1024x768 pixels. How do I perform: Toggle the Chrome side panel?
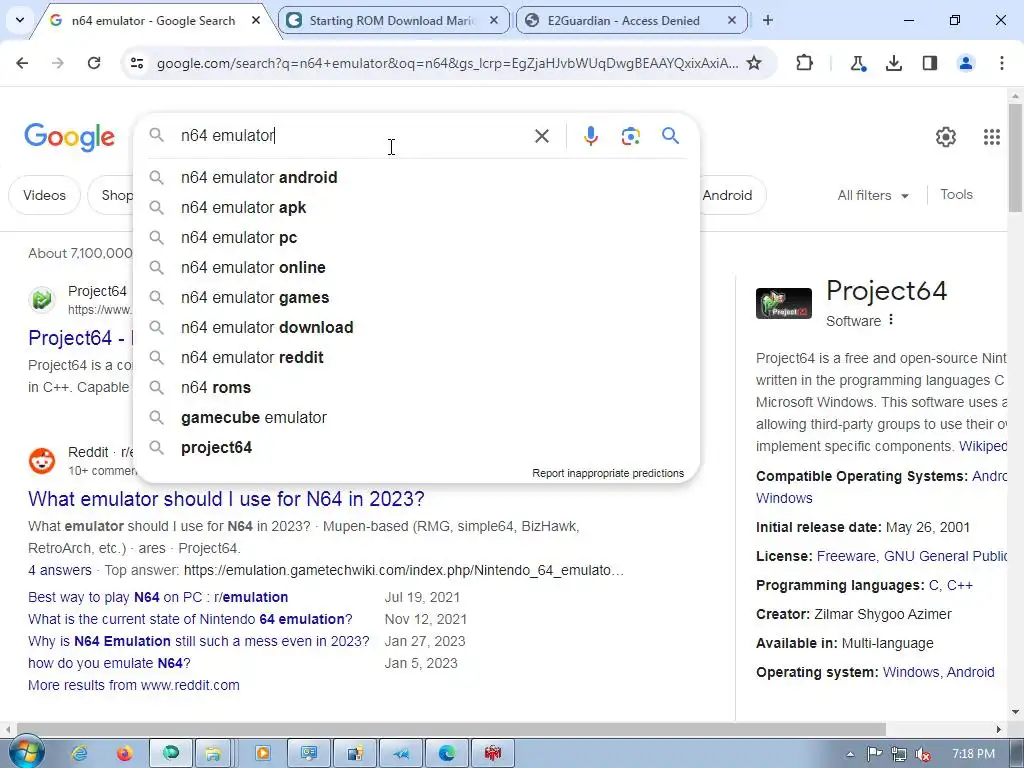(x=929, y=63)
